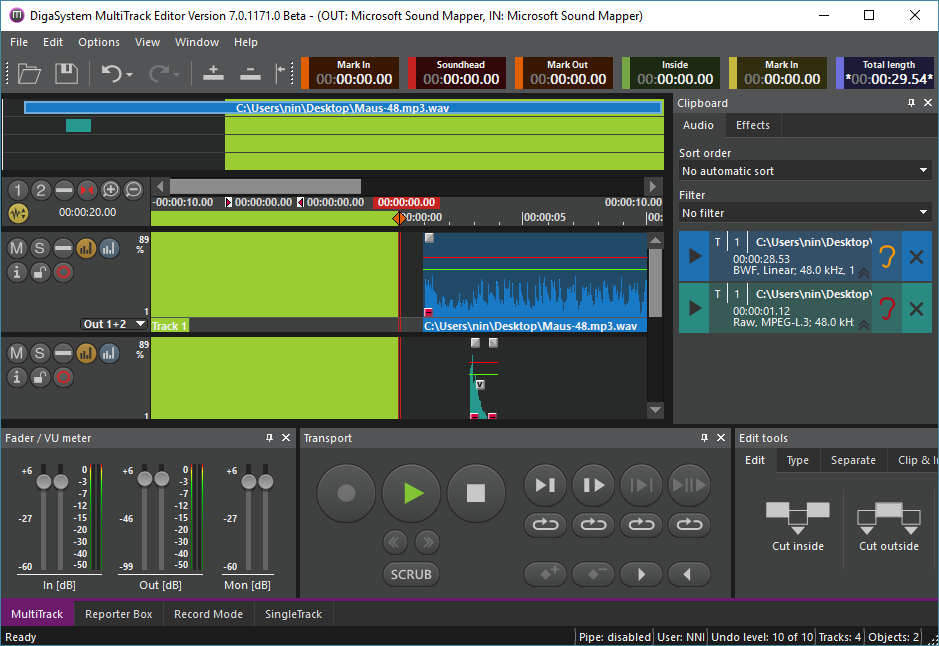The width and height of the screenshot is (939, 646).
Task: Play the BWF Linear clipboard clip
Action: pyautogui.click(x=693, y=257)
